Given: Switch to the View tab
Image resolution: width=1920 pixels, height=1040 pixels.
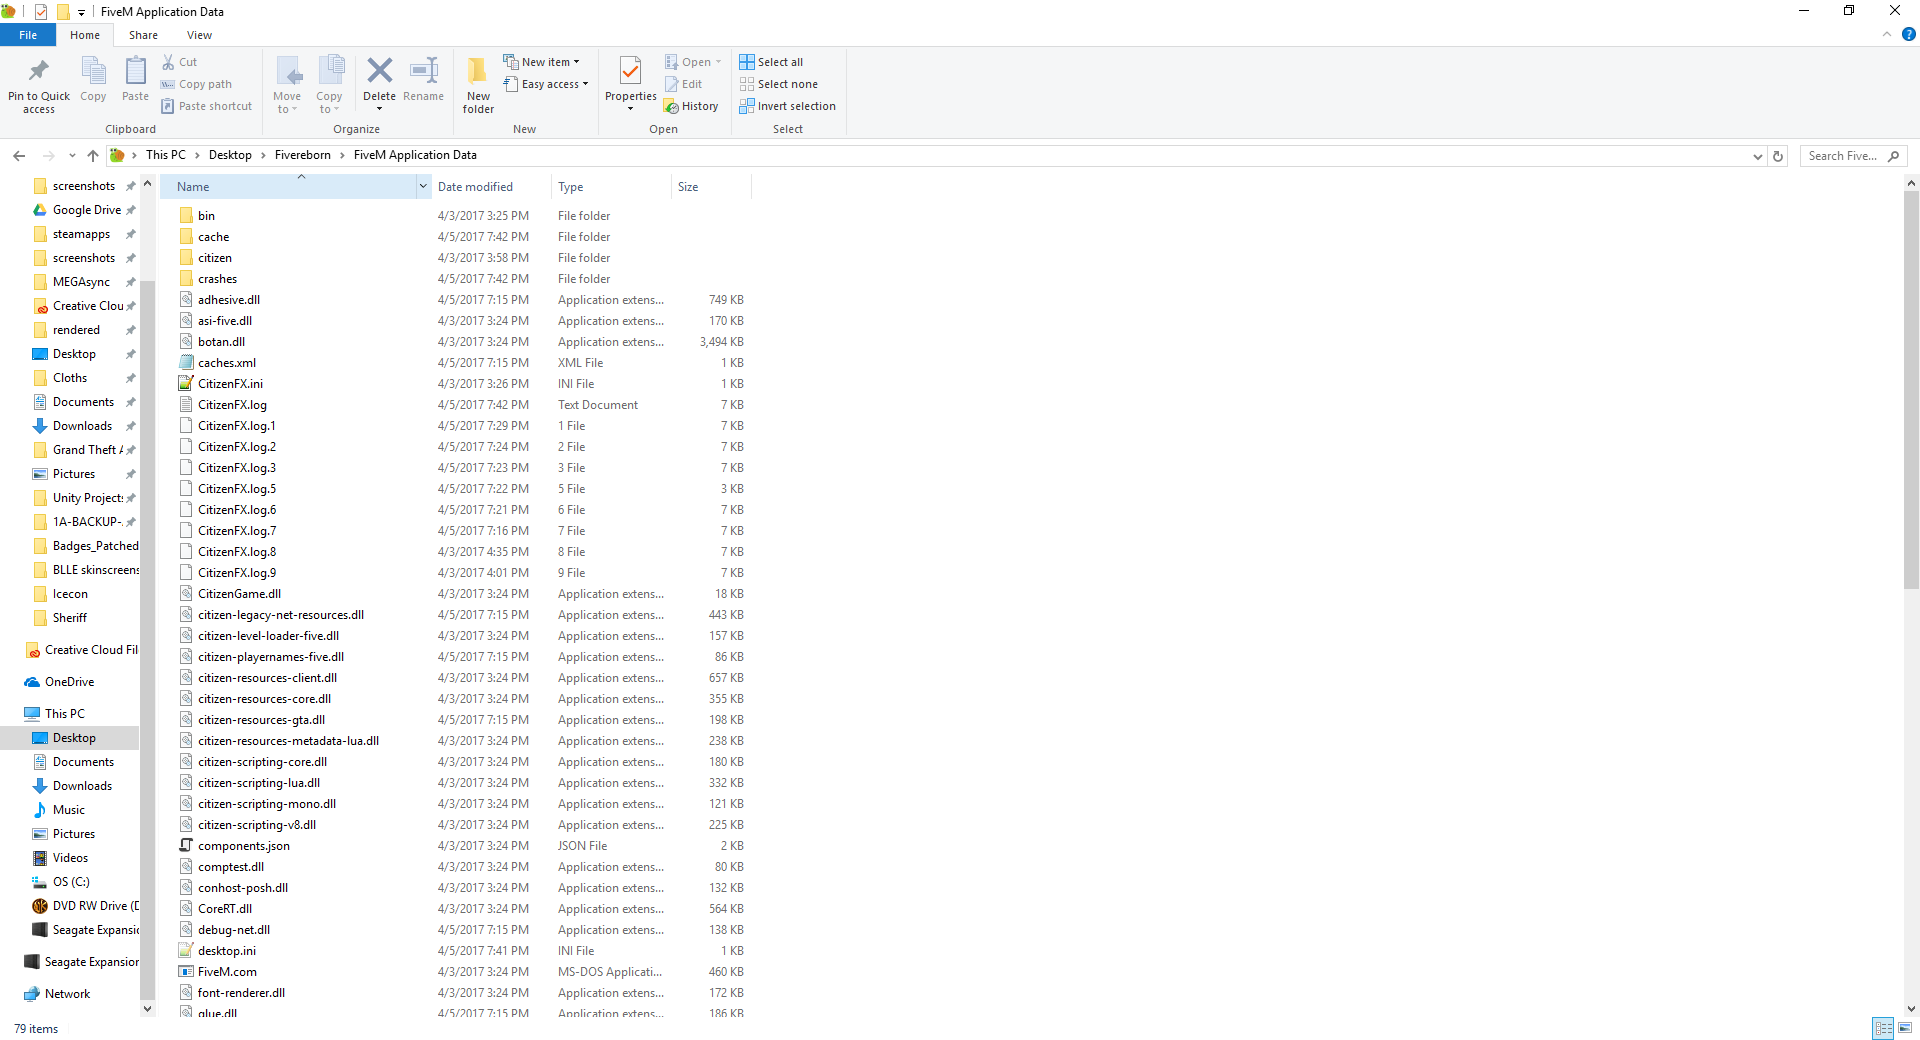Looking at the screenshot, I should (x=199, y=35).
